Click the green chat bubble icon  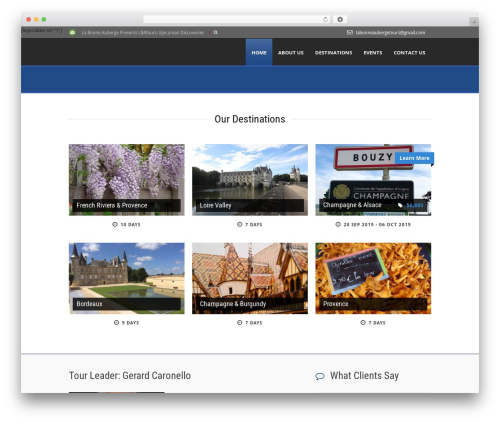click(x=72, y=32)
